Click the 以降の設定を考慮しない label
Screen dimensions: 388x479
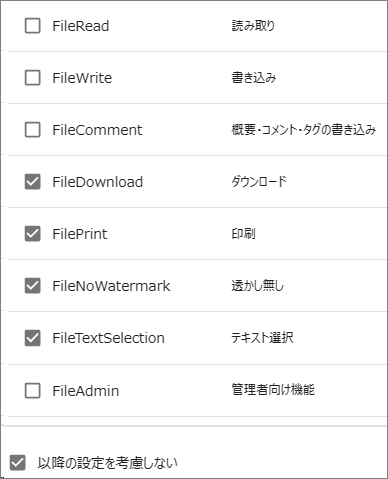pyautogui.click(x=107, y=463)
